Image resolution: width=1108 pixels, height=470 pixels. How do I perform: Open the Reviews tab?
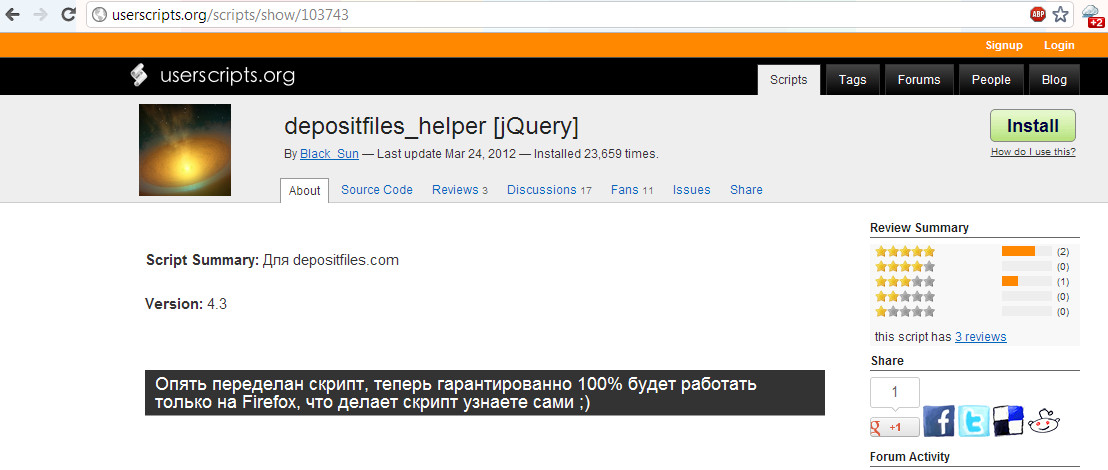tap(460, 189)
